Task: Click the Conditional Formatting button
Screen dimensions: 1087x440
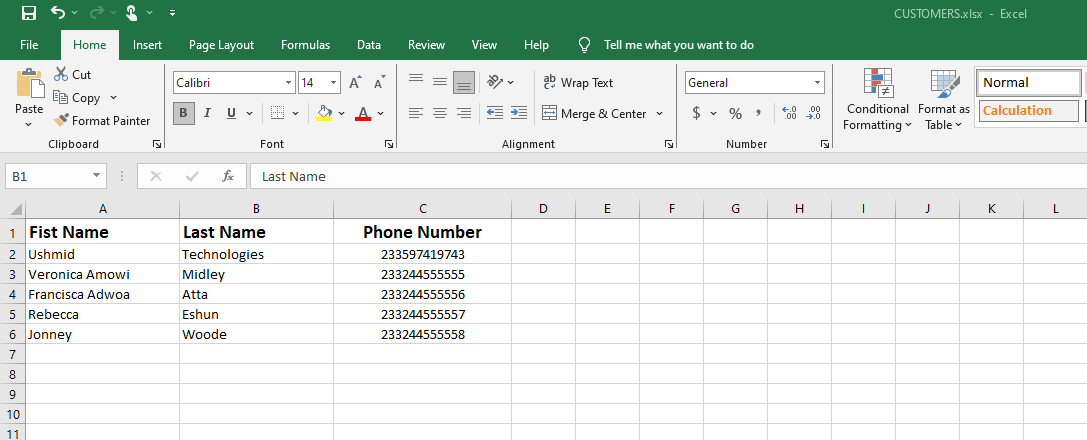Action: click(x=877, y=101)
